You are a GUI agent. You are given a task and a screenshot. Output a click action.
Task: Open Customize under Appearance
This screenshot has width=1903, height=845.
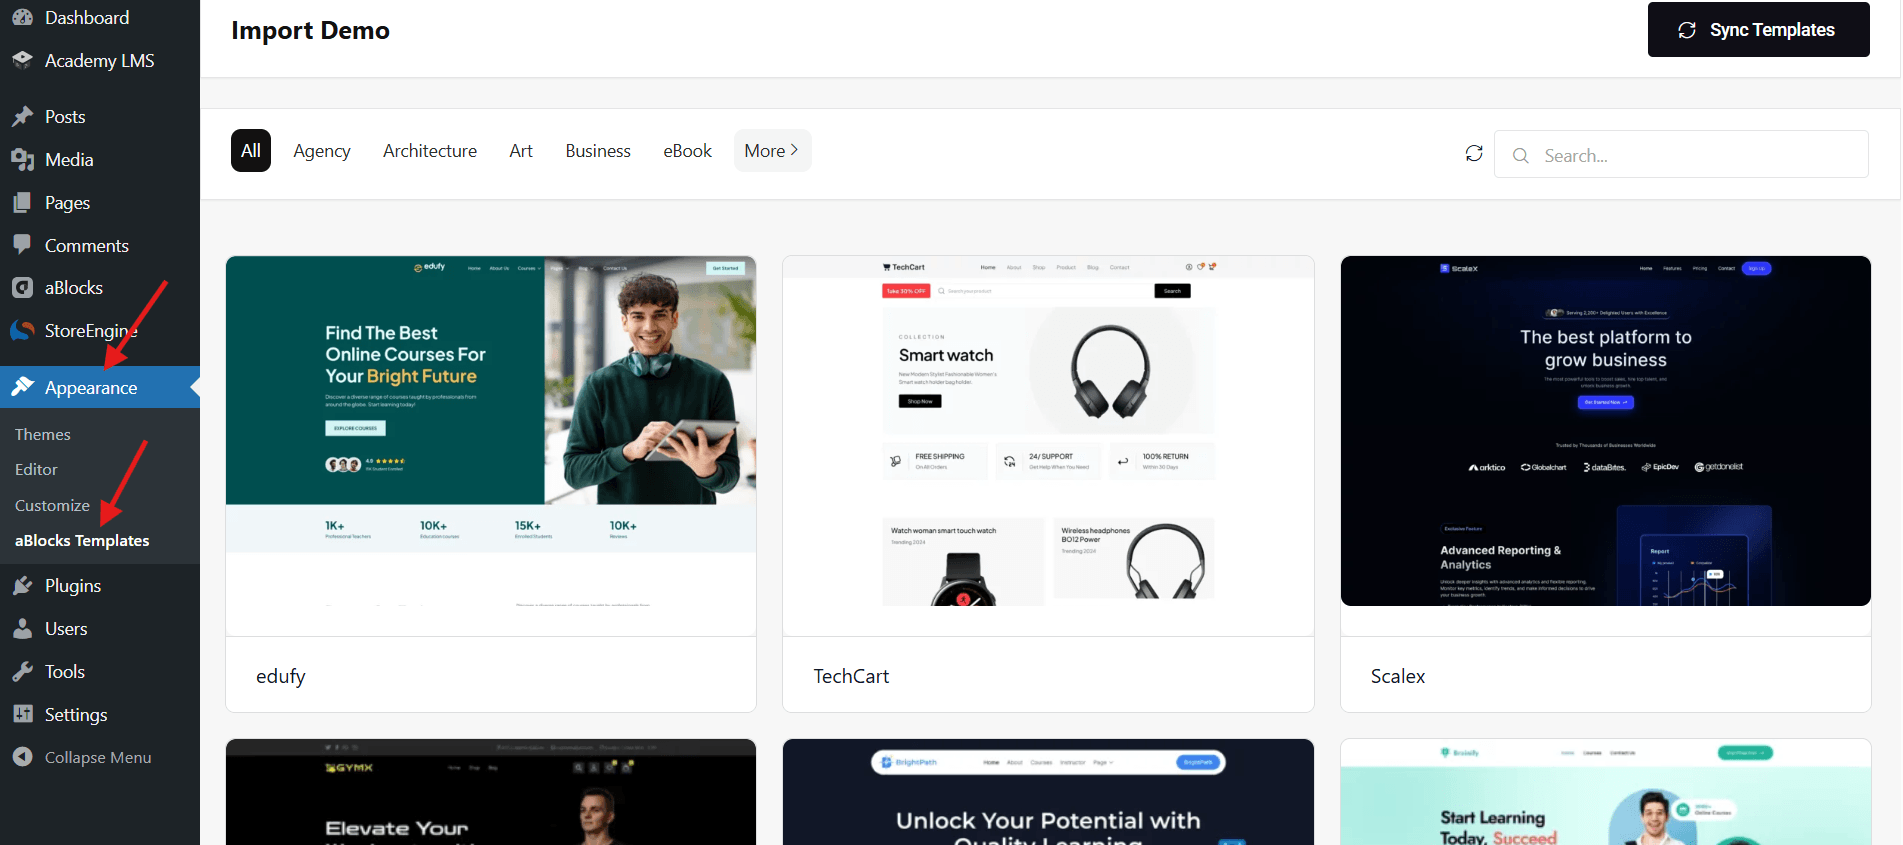pos(52,506)
